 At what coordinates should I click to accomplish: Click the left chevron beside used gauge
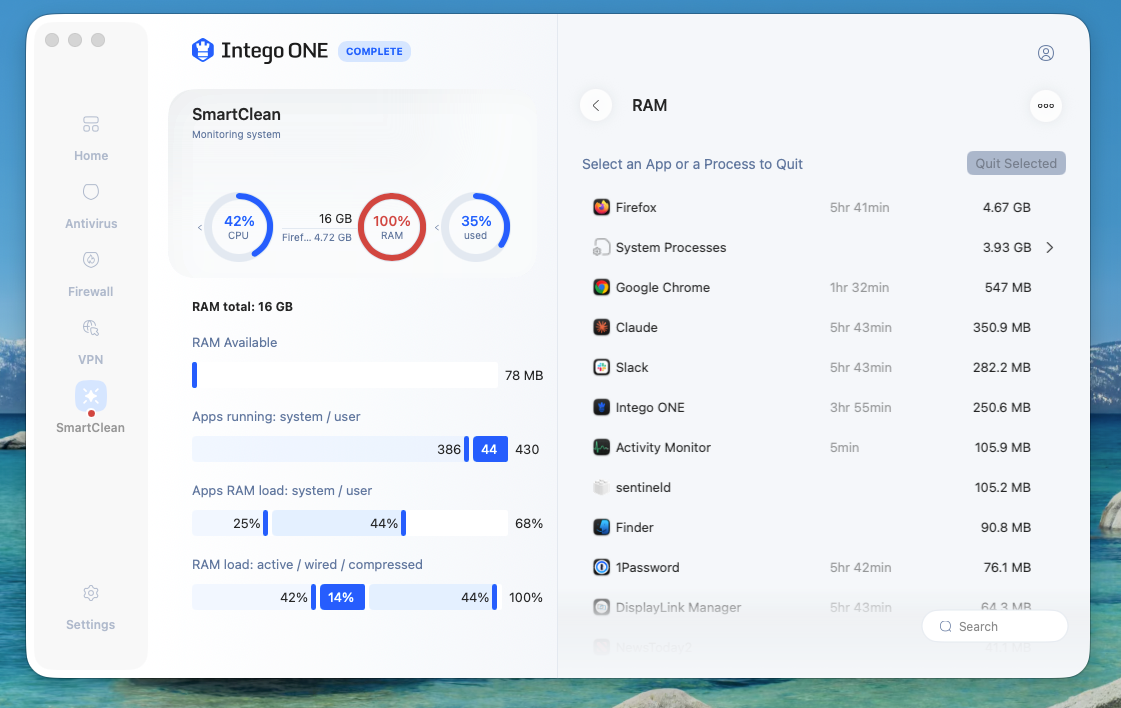tap(437, 227)
